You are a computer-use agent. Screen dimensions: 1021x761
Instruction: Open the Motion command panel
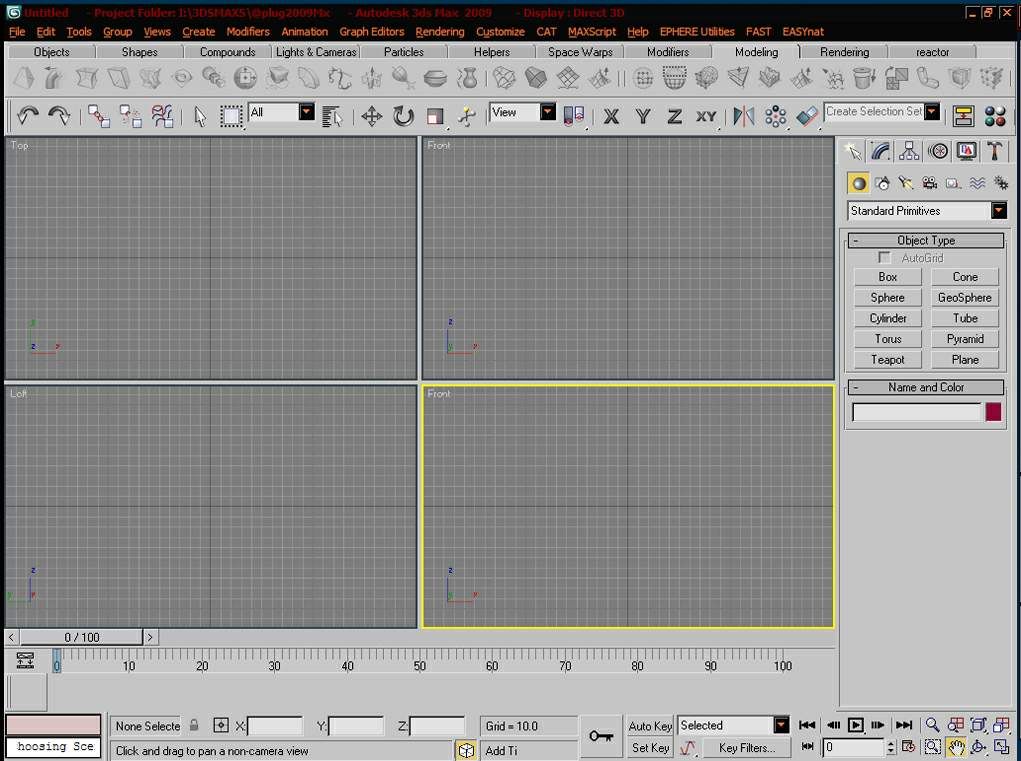[938, 151]
